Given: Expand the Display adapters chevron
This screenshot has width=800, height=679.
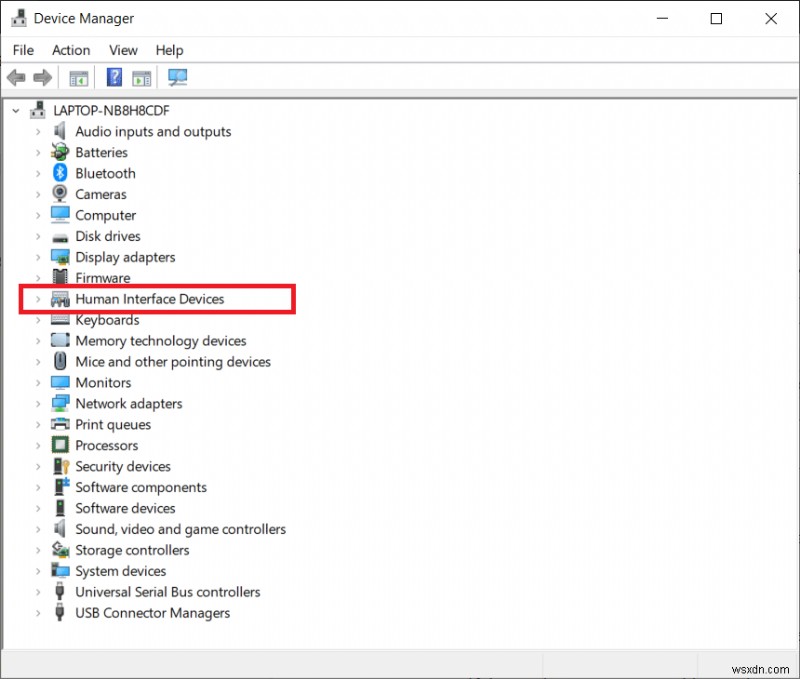Looking at the screenshot, I should (38, 257).
